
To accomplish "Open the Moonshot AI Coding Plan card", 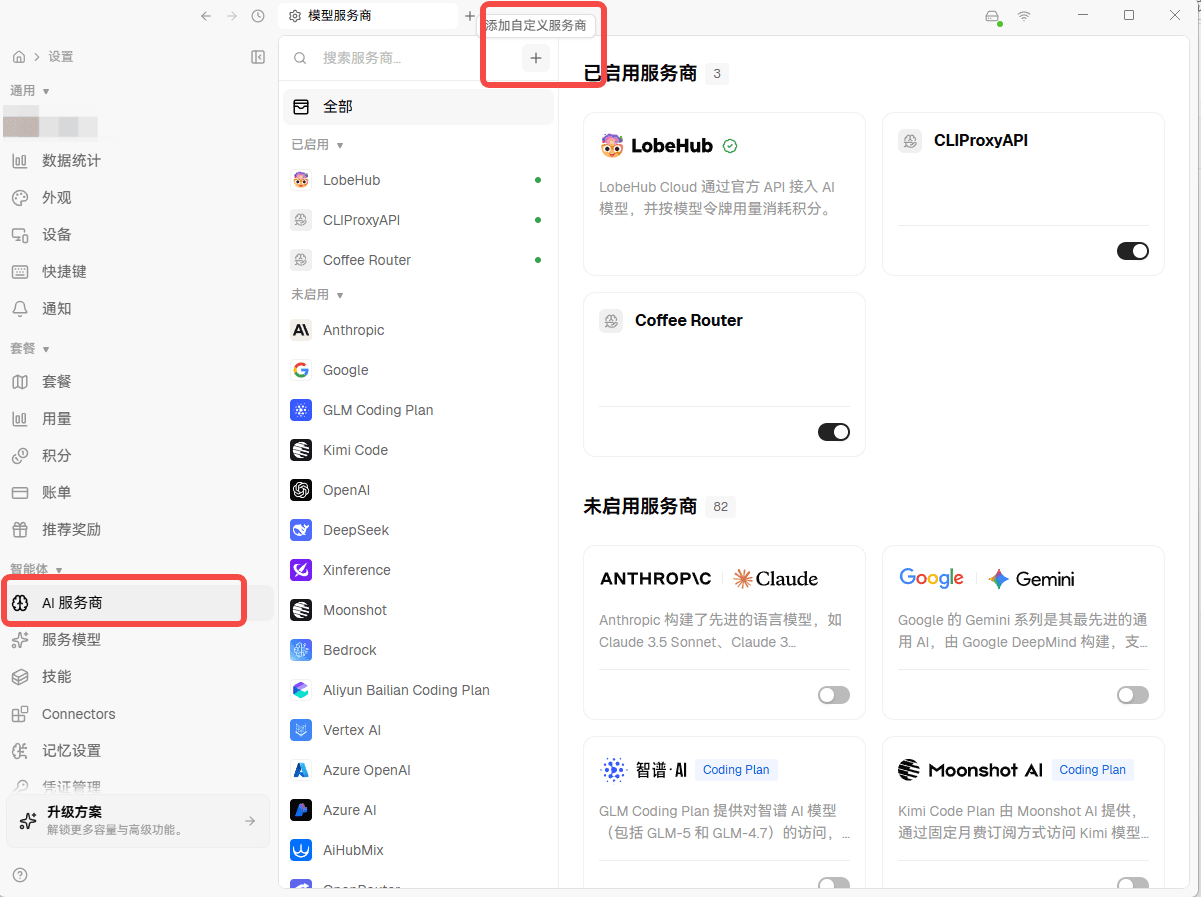I will click(1023, 812).
